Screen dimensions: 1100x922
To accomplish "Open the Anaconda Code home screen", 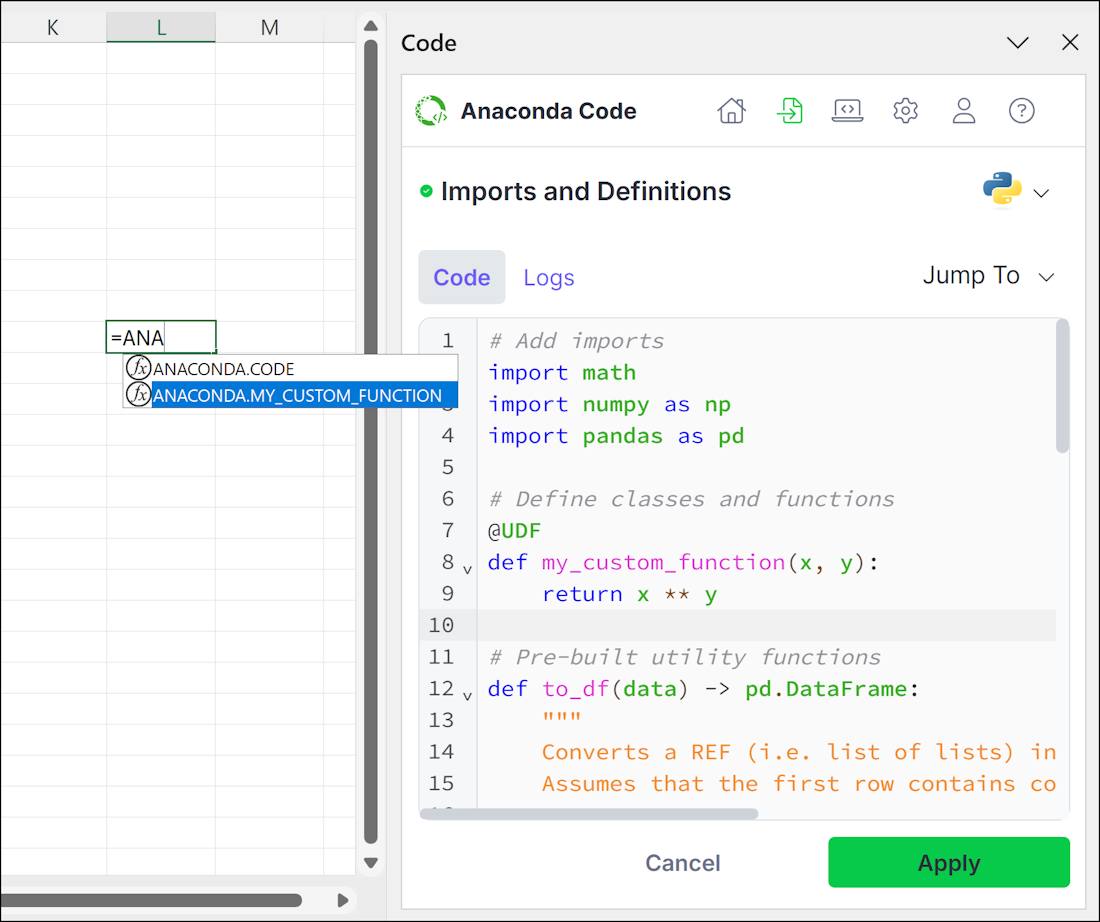I will tap(731, 110).
